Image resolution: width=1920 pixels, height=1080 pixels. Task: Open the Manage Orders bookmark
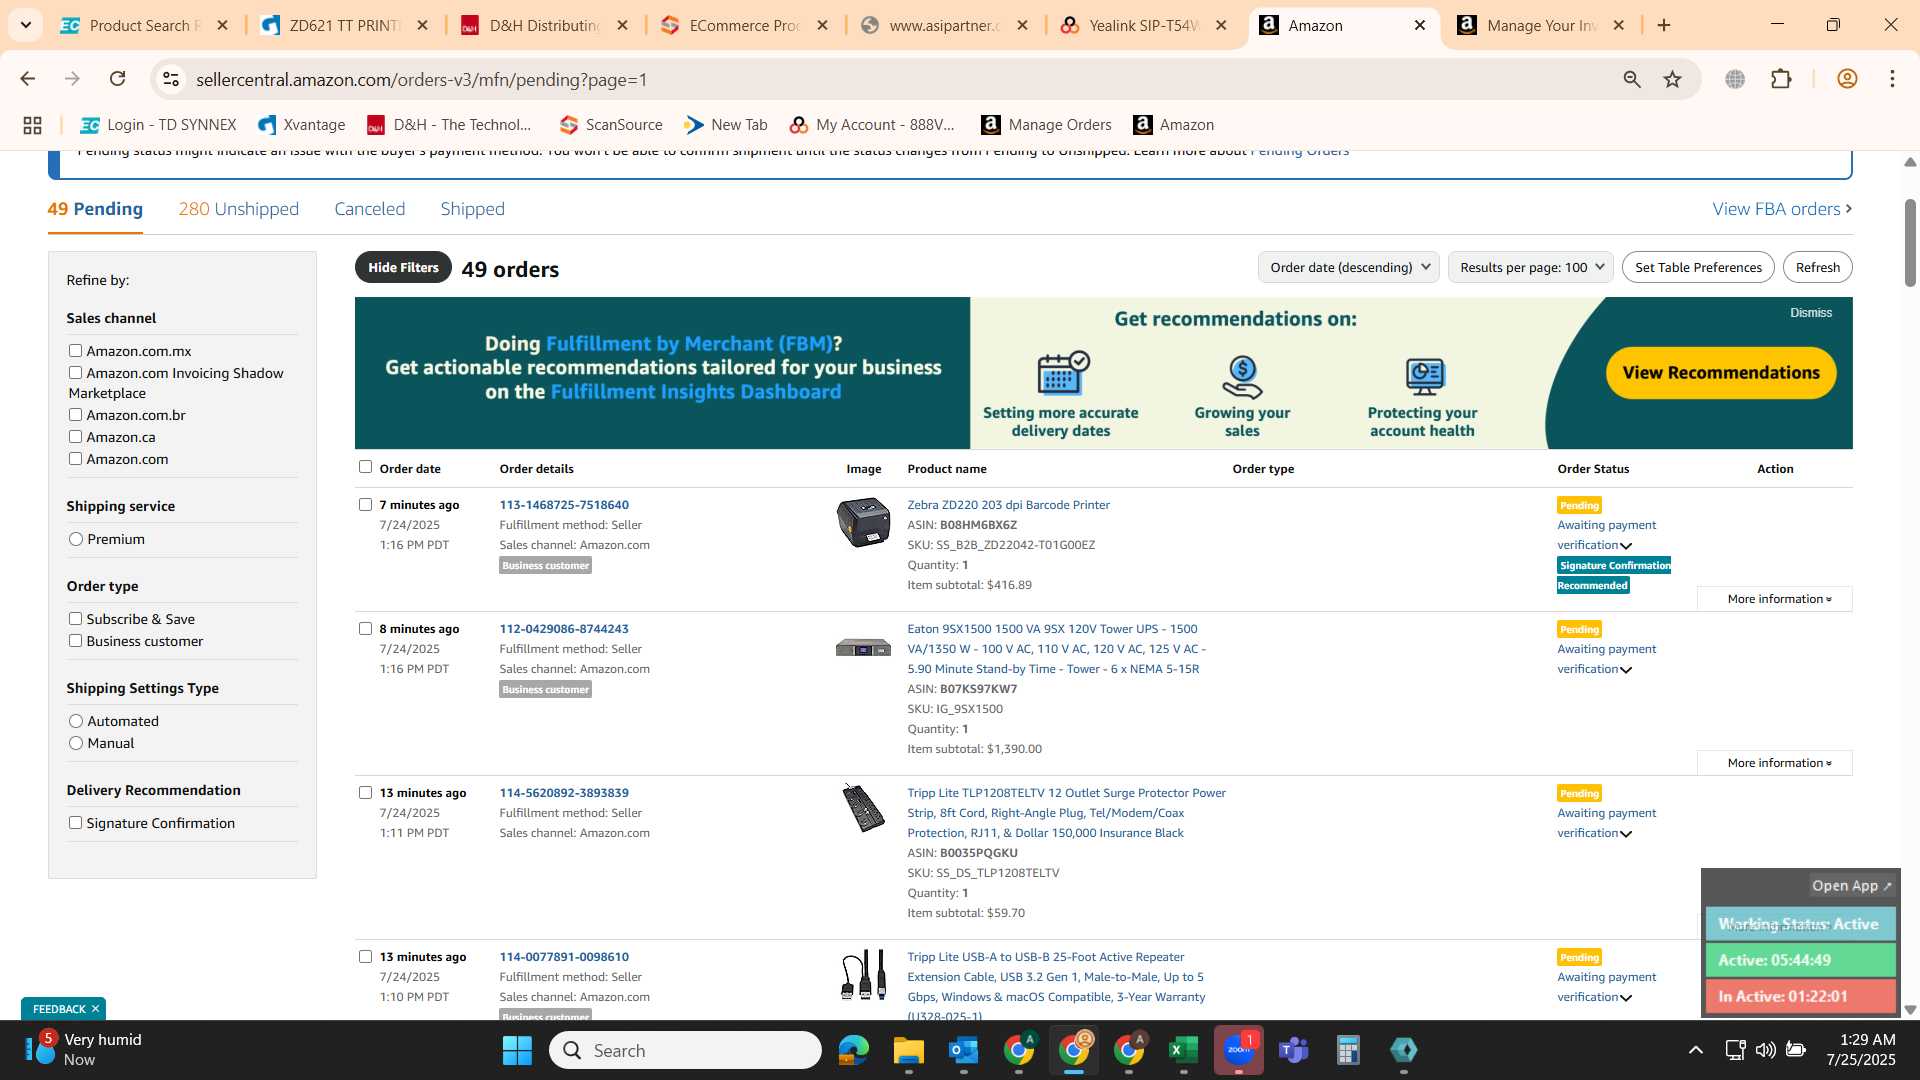coord(1046,125)
